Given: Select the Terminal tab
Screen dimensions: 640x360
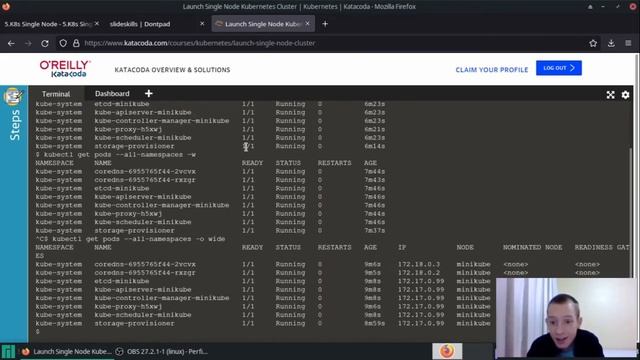Looking at the screenshot, I should 56,94.
